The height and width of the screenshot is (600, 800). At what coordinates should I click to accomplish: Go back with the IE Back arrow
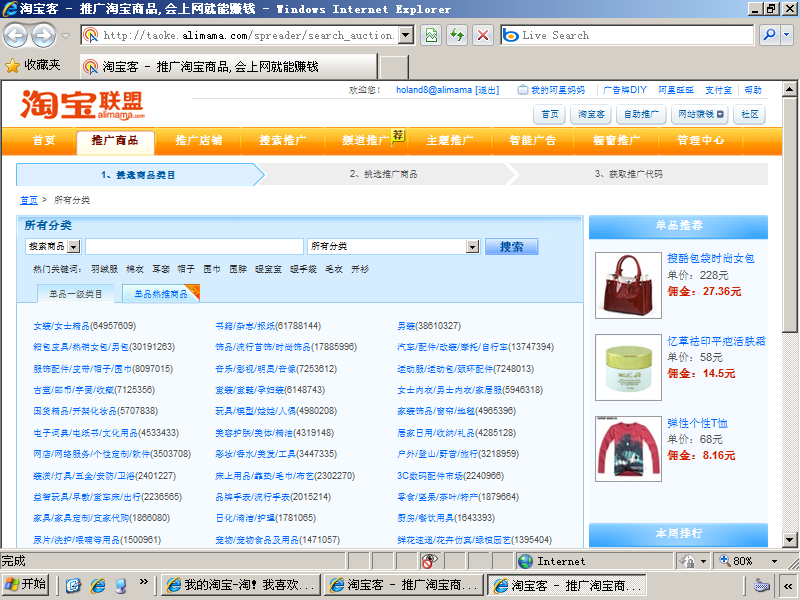16,35
